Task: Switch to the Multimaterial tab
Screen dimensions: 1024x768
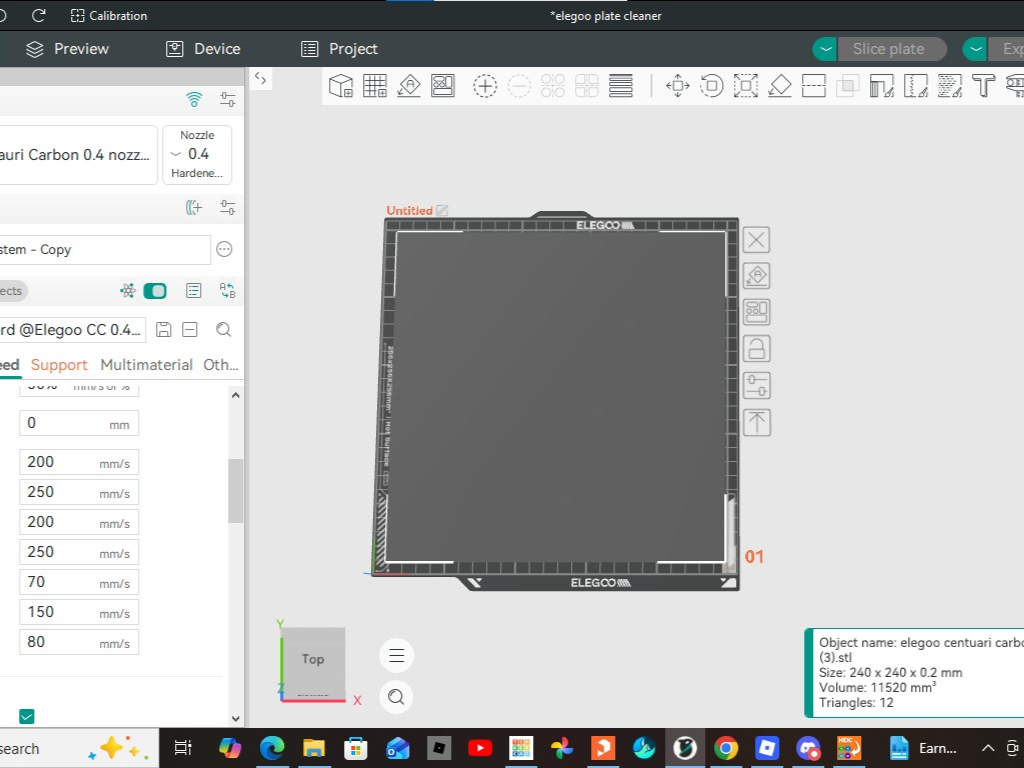Action: click(x=146, y=365)
